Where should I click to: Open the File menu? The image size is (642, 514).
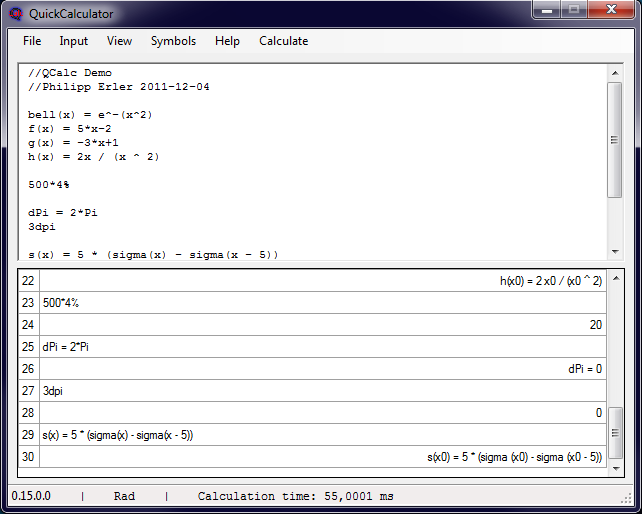click(32, 41)
